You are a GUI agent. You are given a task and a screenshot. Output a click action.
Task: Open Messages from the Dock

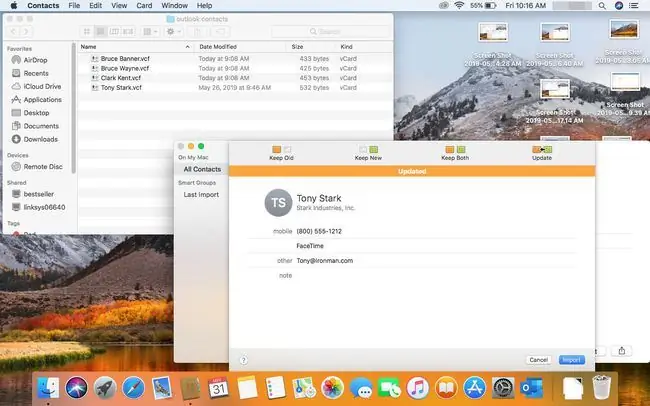tap(361, 388)
